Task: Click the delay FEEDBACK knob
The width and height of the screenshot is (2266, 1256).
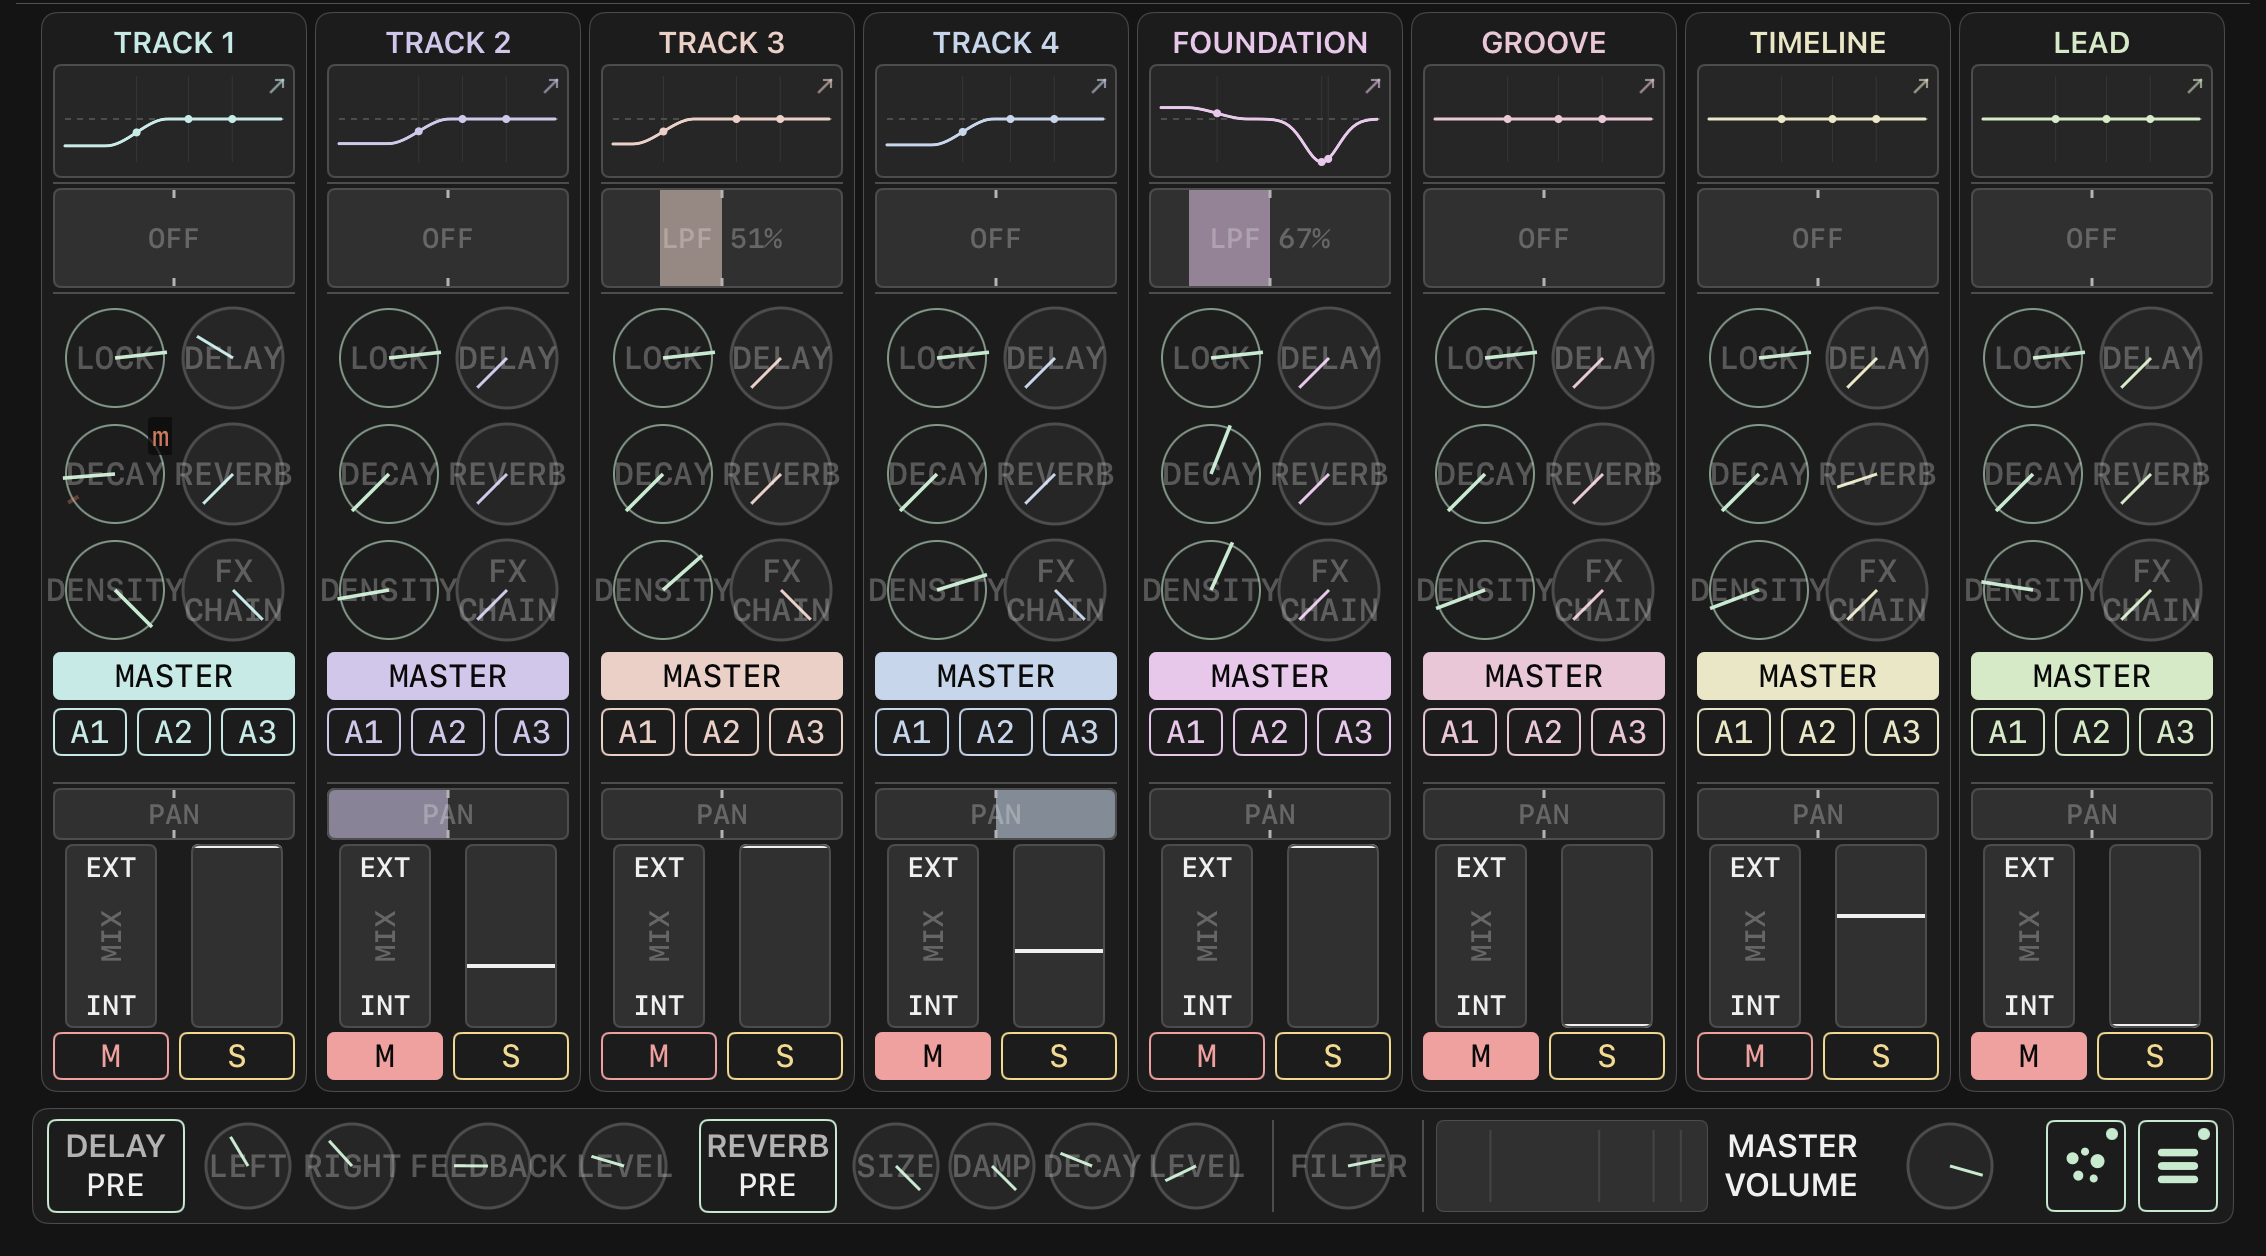Action: [488, 1166]
